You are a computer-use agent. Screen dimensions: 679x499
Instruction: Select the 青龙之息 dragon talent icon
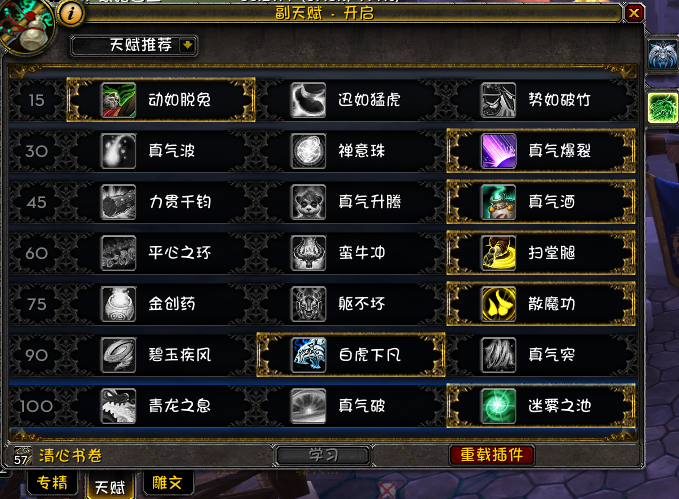pyautogui.click(x=118, y=406)
